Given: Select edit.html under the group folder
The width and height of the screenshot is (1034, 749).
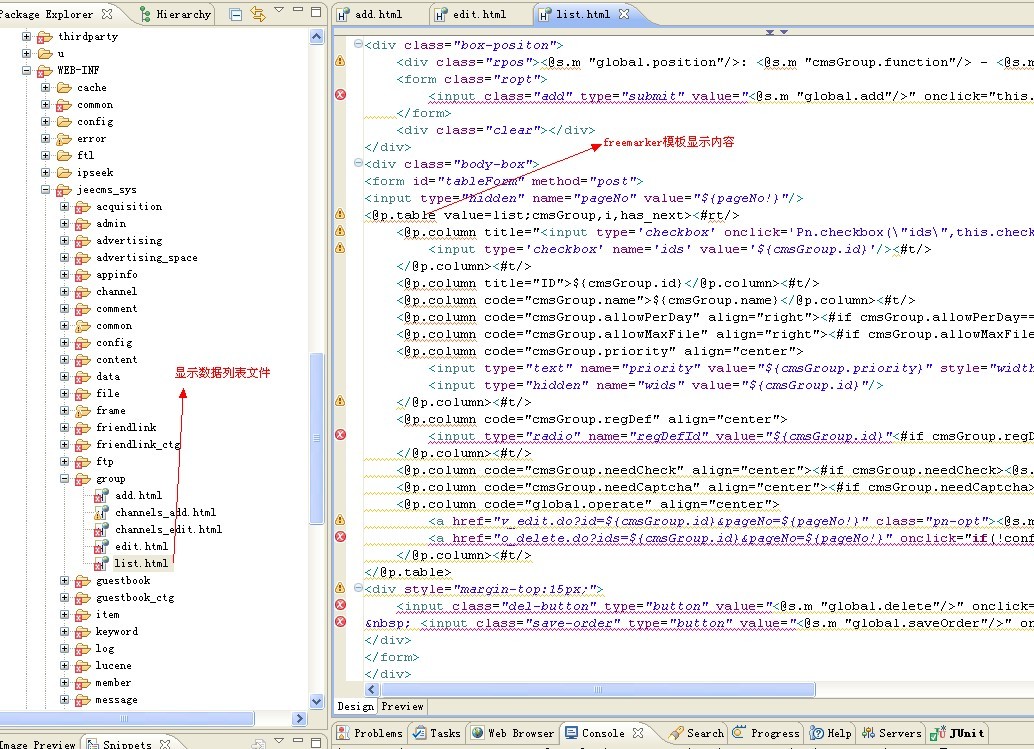Looking at the screenshot, I should point(141,546).
